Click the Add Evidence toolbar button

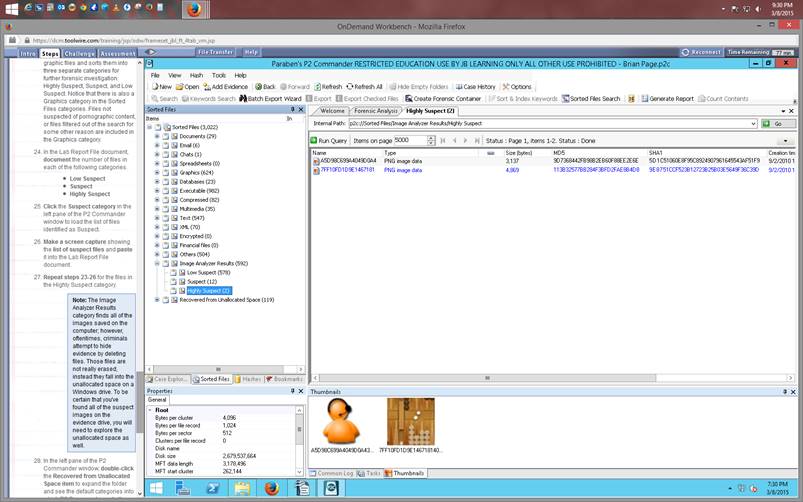[226, 87]
